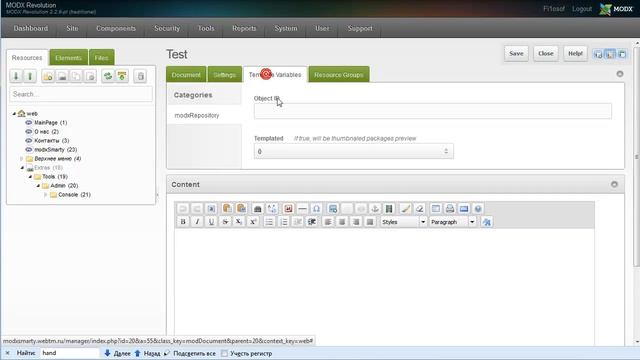Toggle bold in the content editor

point(183,222)
